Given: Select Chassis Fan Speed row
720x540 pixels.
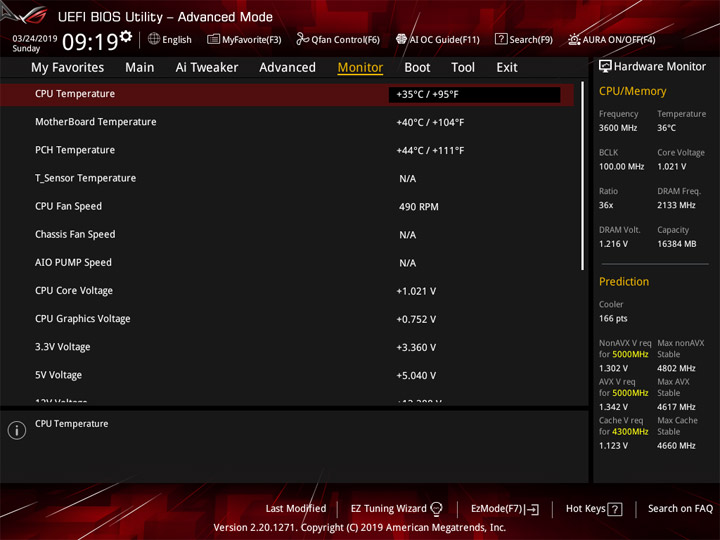Looking at the screenshot, I should [287, 235].
